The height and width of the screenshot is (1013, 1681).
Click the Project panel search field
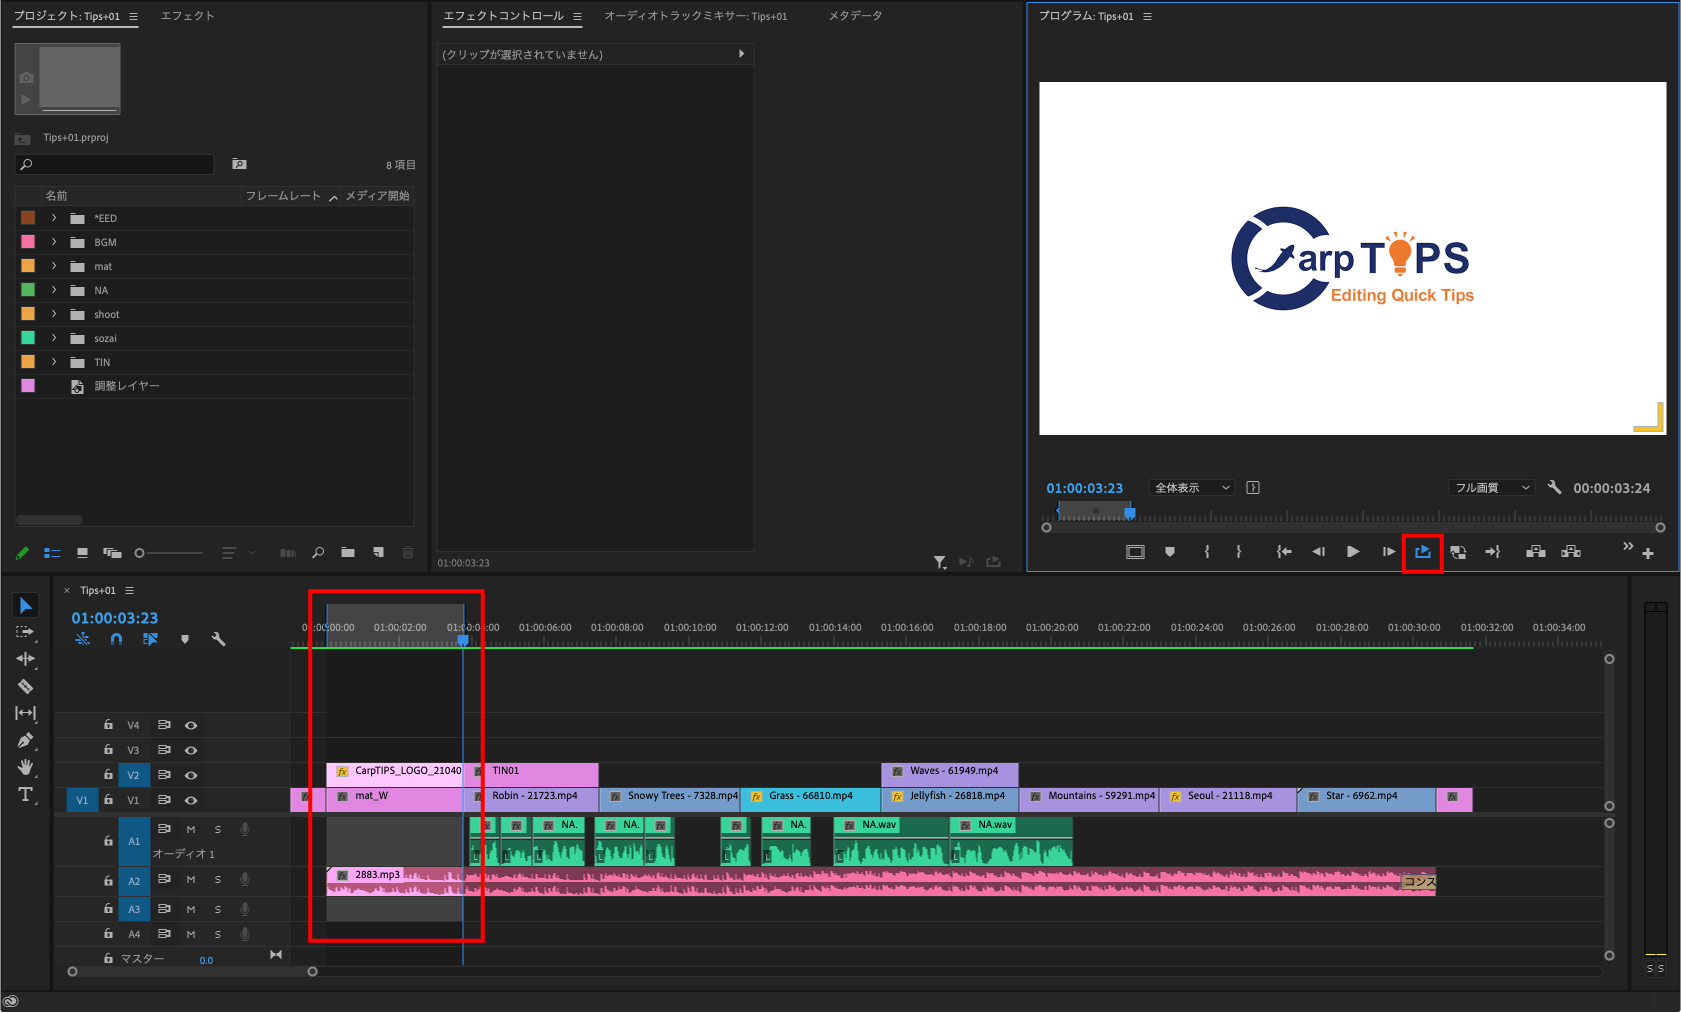(114, 164)
